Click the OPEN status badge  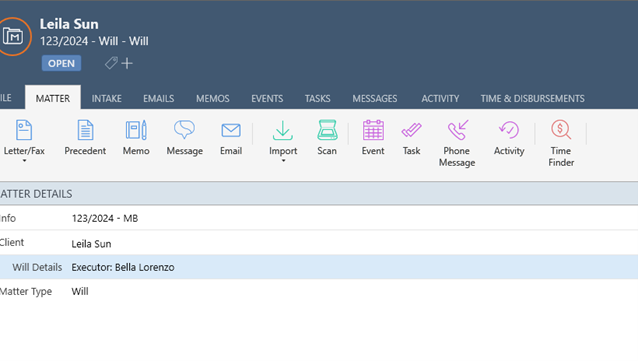pos(61,63)
